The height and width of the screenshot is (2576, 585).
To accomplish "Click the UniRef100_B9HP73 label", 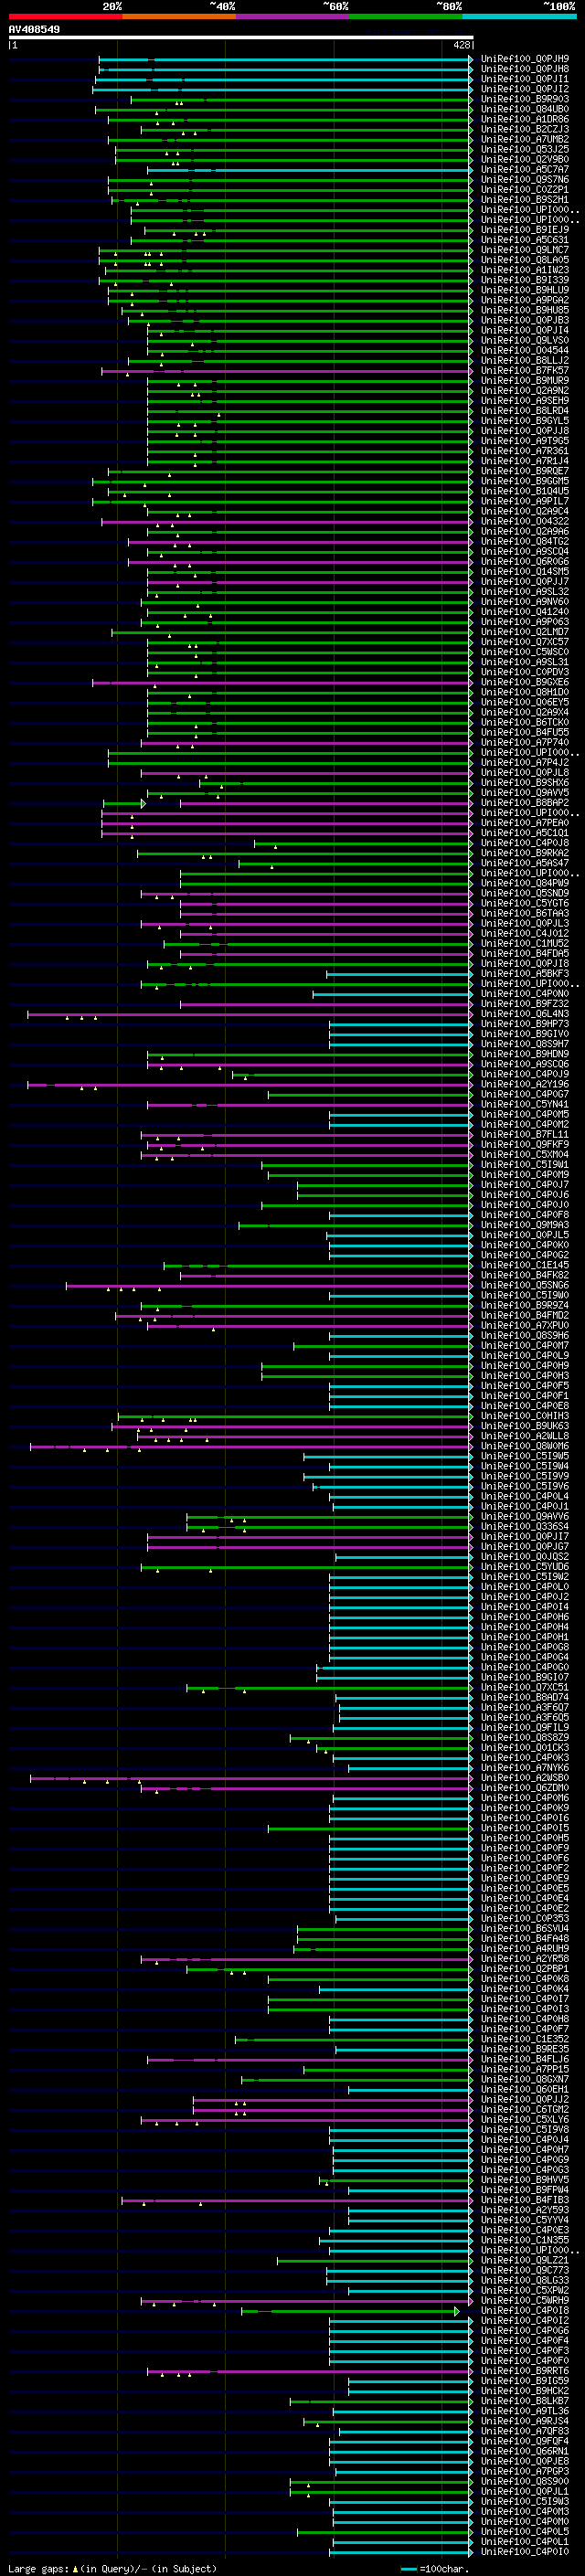I will (x=525, y=1024).
